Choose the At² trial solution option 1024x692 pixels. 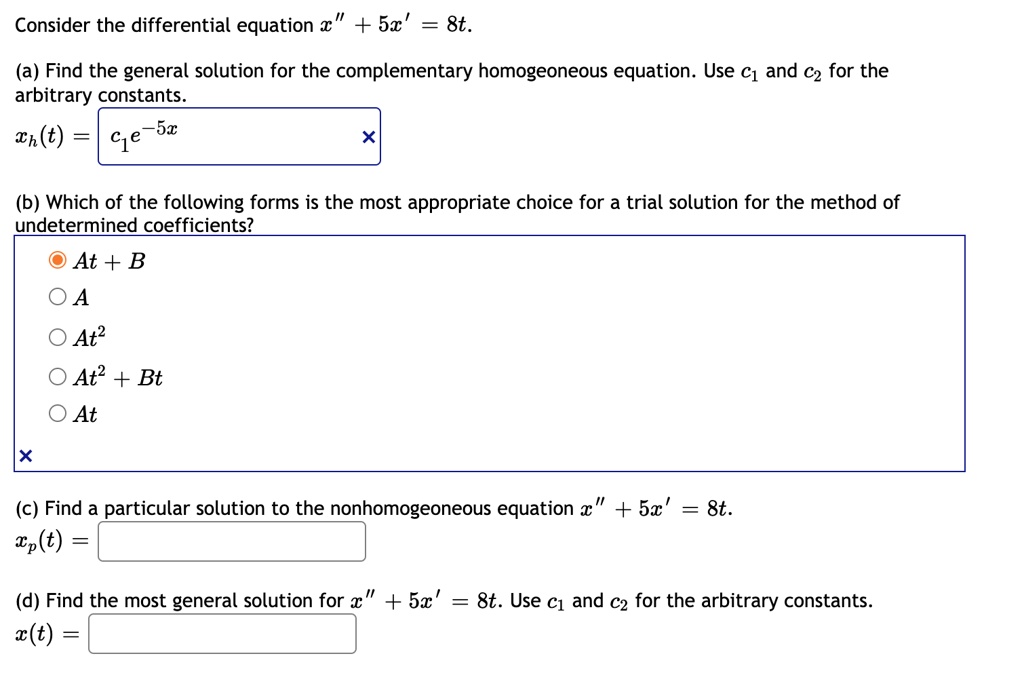click(x=56, y=337)
